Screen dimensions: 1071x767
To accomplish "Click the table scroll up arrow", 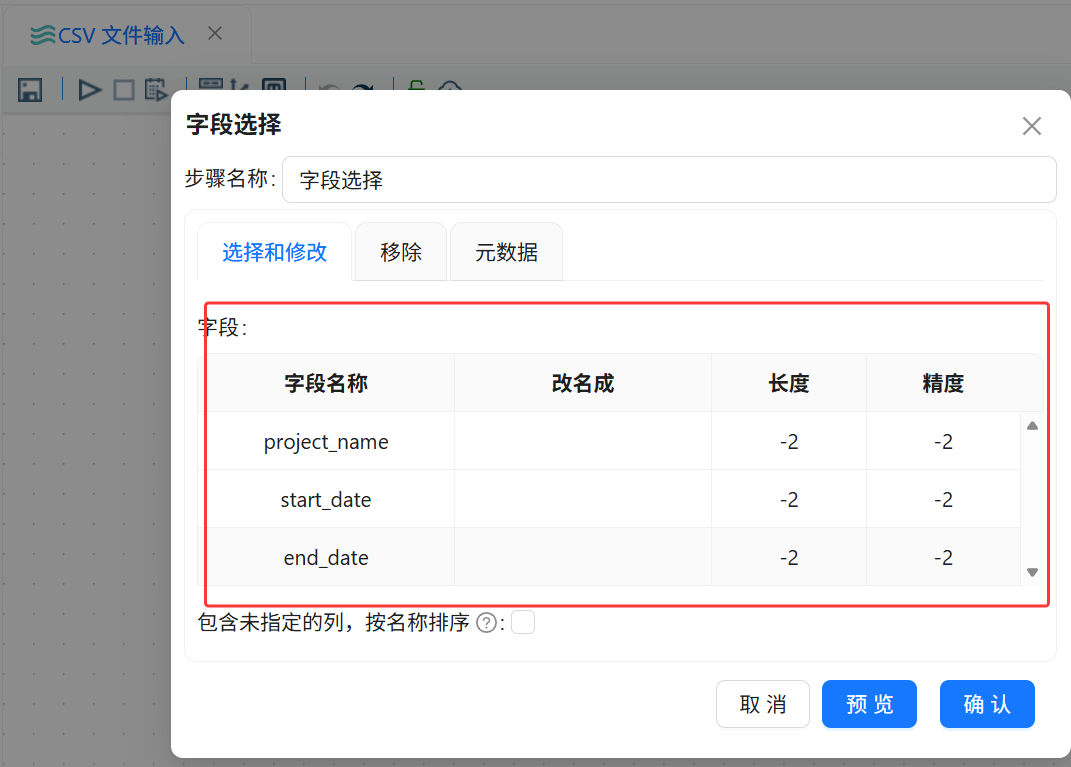I will pyautogui.click(x=1032, y=426).
